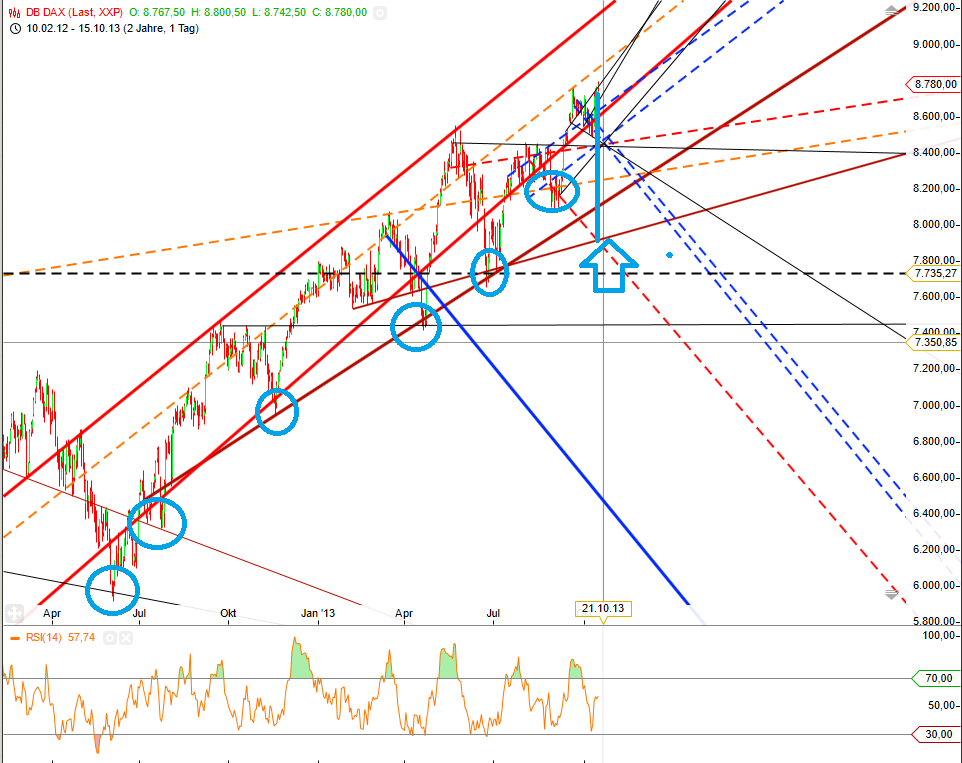The image size is (962, 763).
Task: Click the RSI indicator settings circle icon
Action: point(110,638)
